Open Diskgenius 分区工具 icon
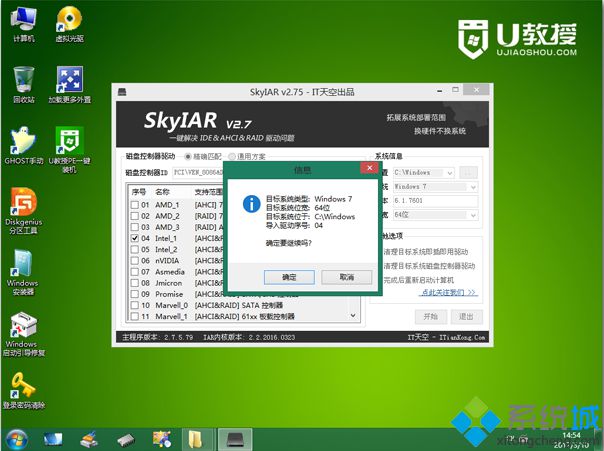 [x=24, y=211]
